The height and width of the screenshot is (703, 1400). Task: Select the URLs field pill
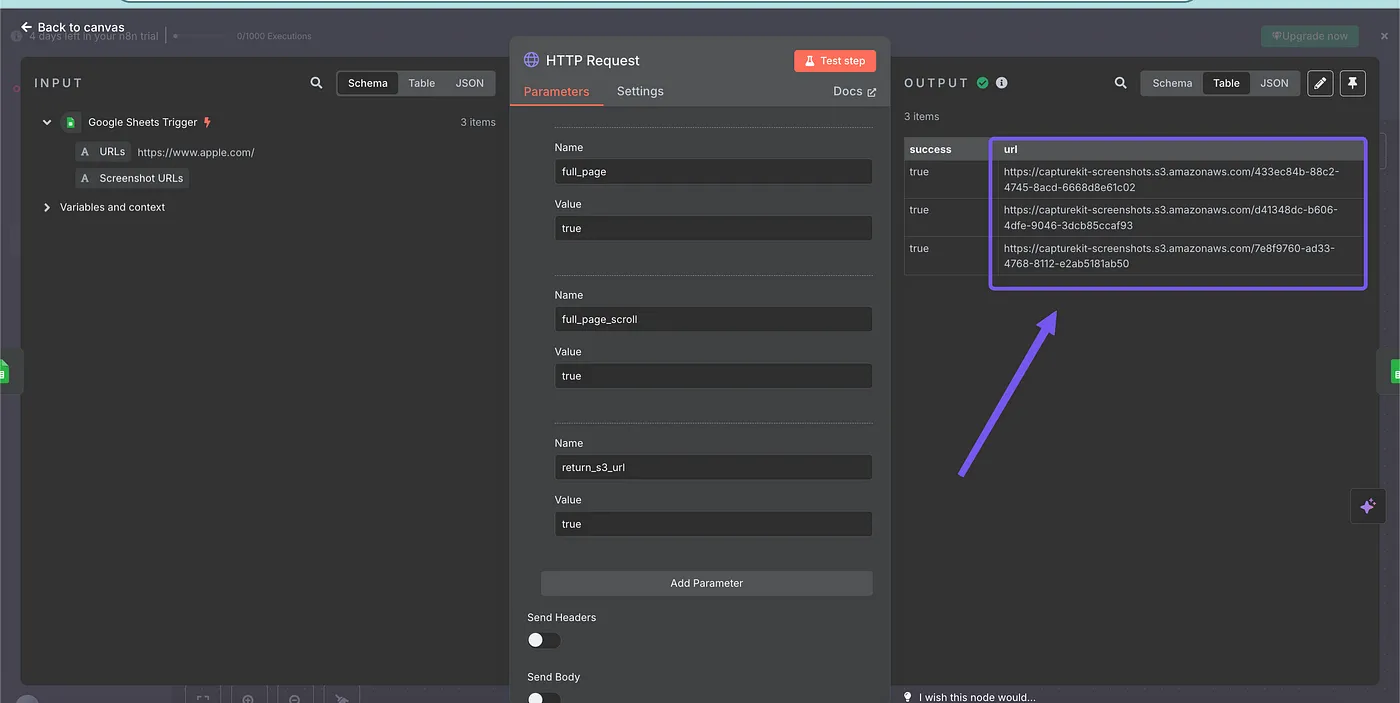[x=103, y=152]
